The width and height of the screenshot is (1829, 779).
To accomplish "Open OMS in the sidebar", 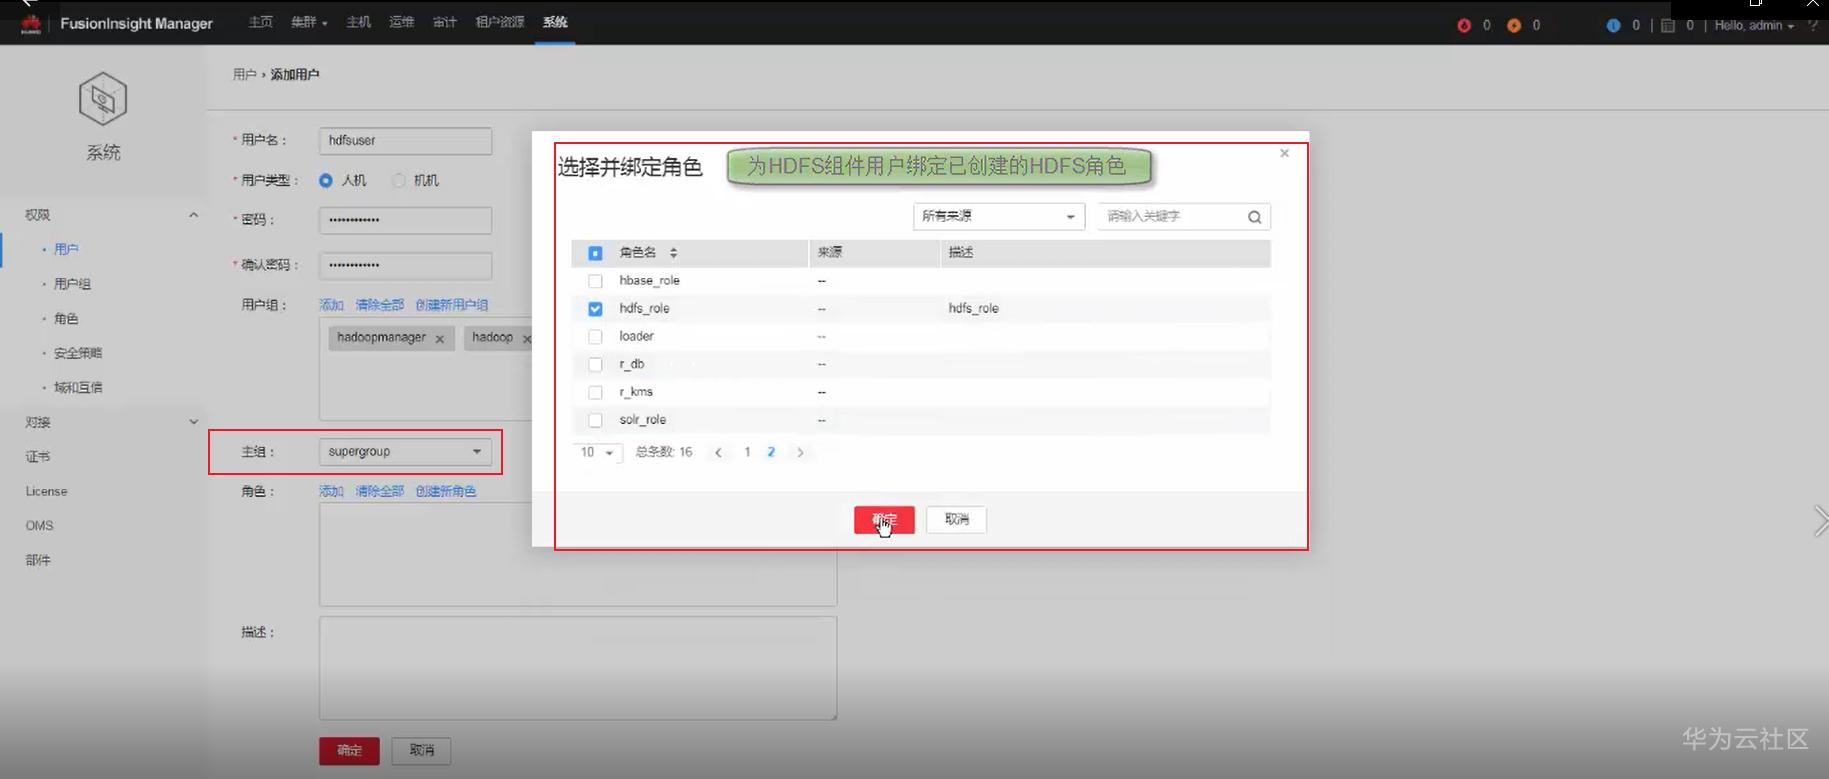I will 40,526.
